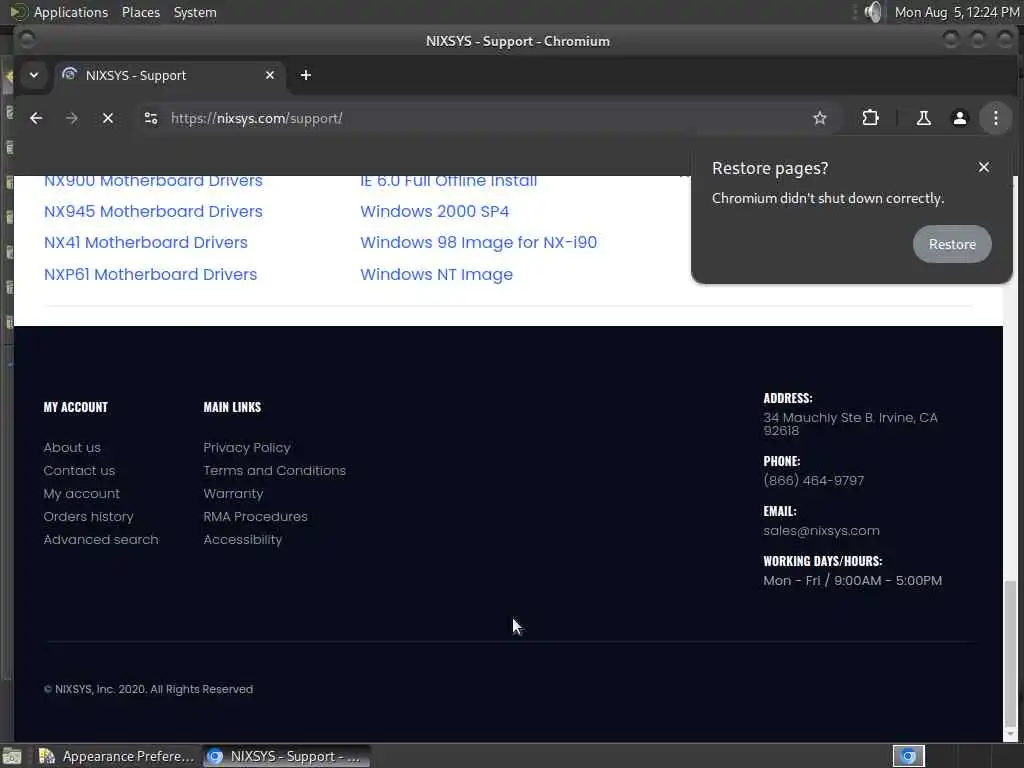Open Windows 98 Image for NX-i90 link
The width and height of the screenshot is (1024, 768).
[478, 242]
